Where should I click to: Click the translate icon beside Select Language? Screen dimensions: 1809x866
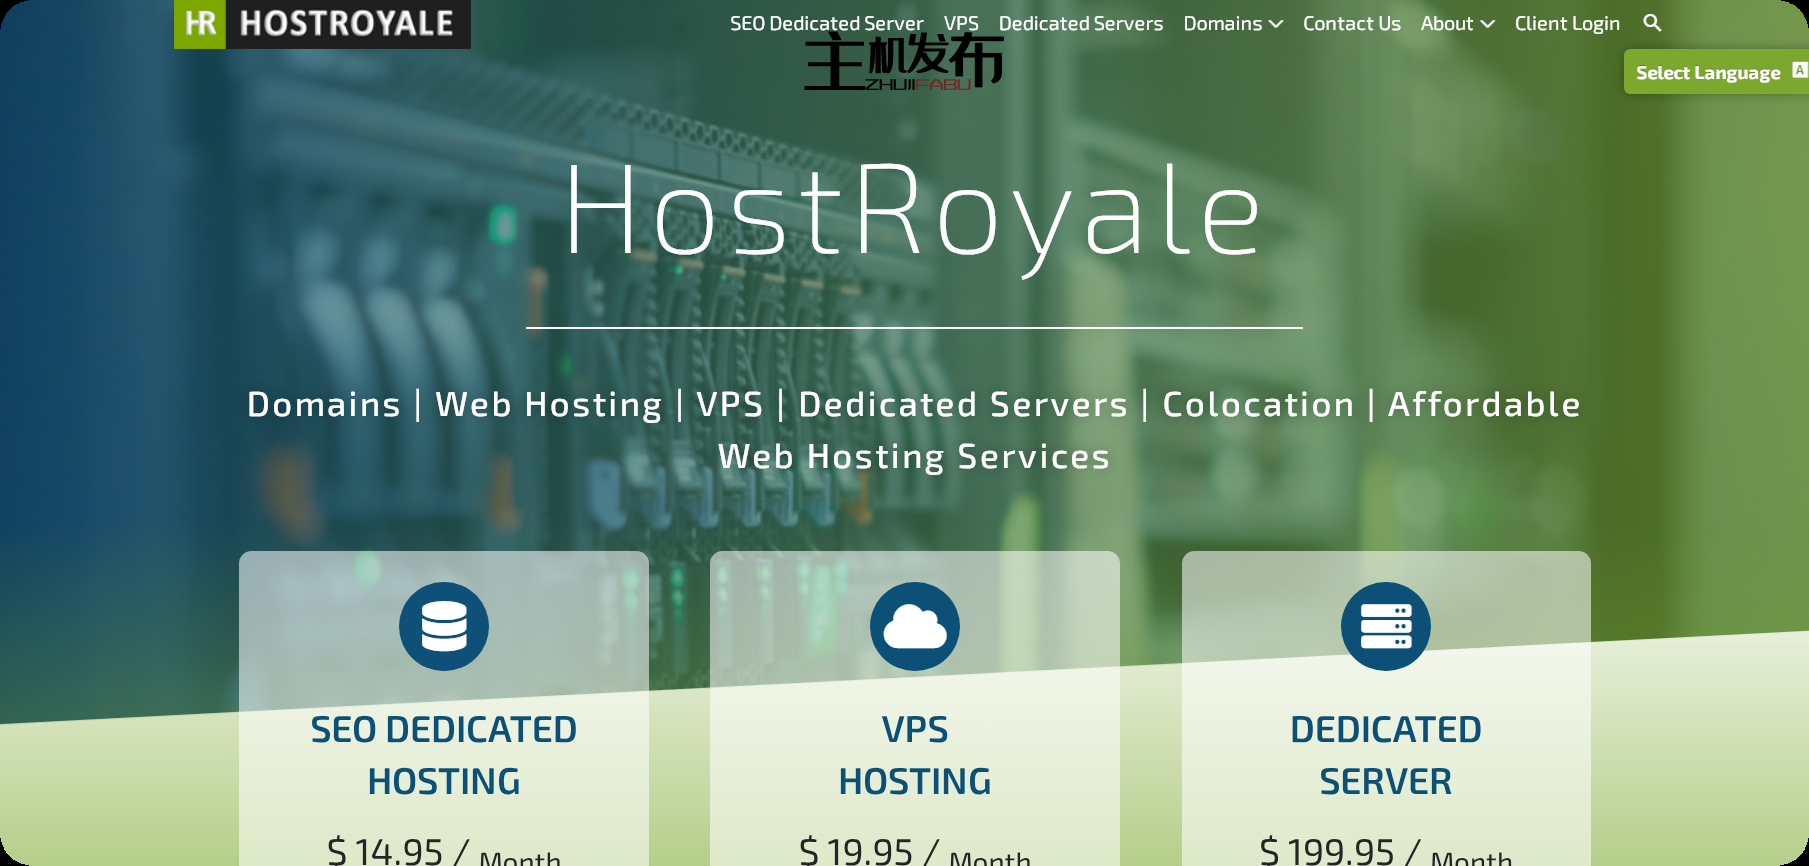point(1799,70)
